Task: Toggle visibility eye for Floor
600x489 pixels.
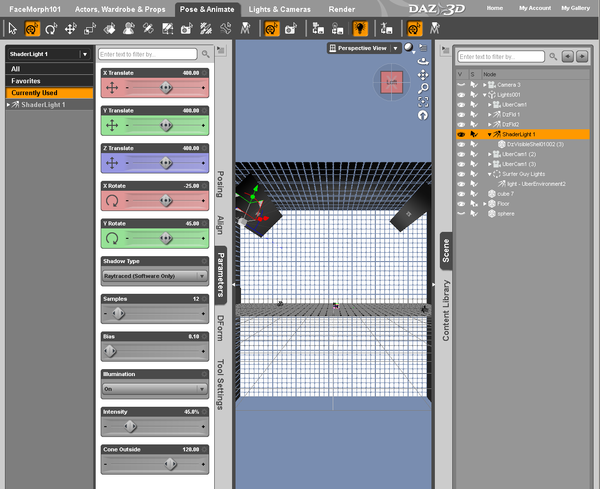Action: point(461,204)
